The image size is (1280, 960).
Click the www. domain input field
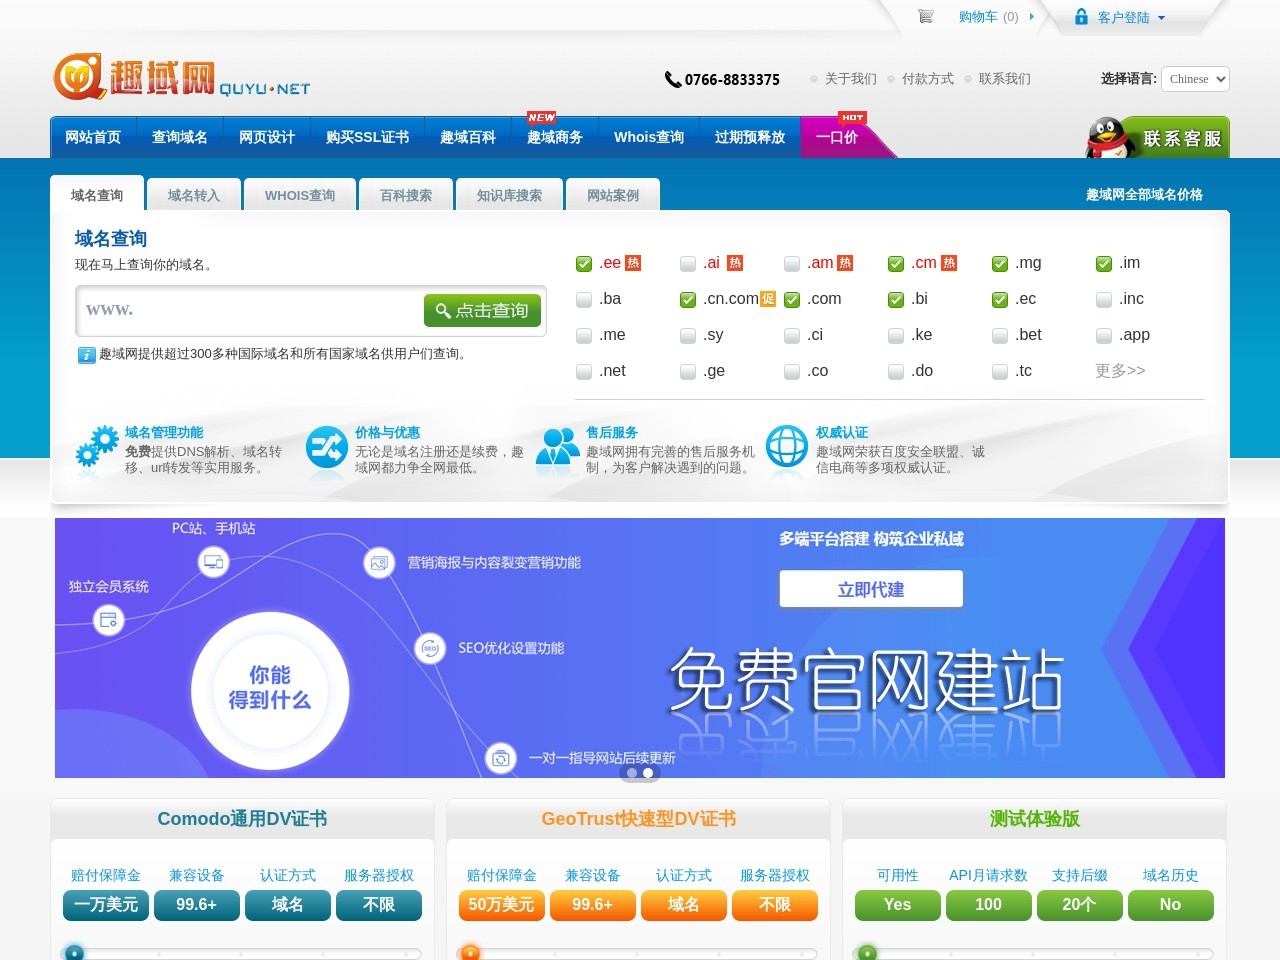(250, 310)
